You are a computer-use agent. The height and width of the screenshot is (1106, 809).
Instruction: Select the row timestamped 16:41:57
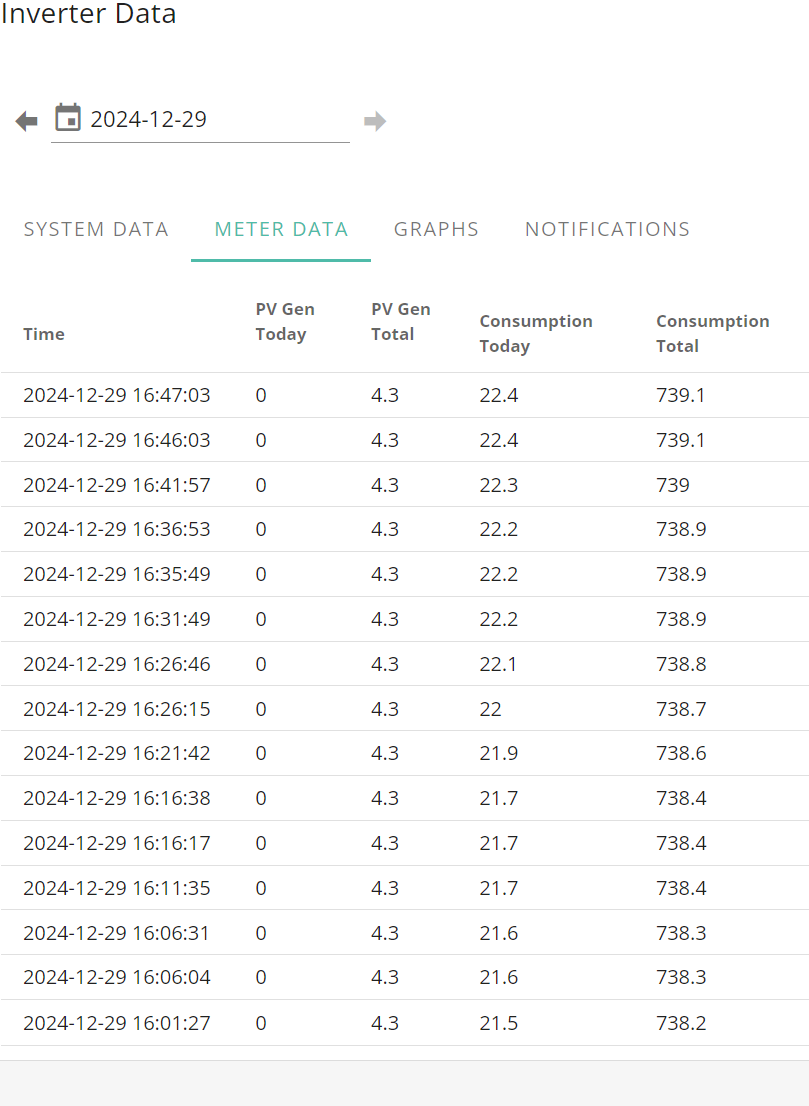pos(405,485)
